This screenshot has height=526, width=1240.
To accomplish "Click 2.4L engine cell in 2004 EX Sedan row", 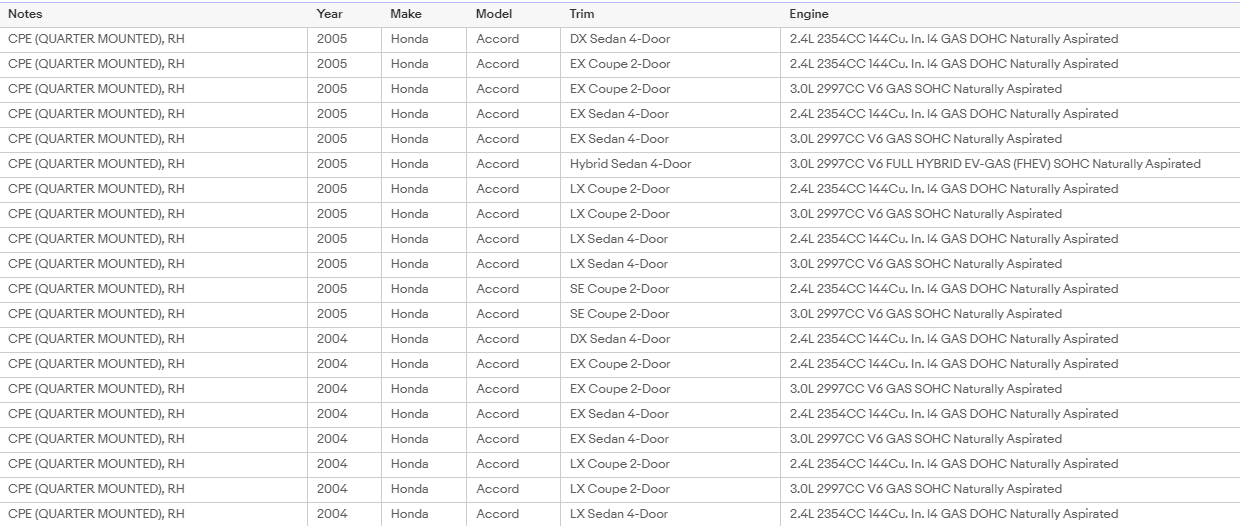I will (1010, 414).
